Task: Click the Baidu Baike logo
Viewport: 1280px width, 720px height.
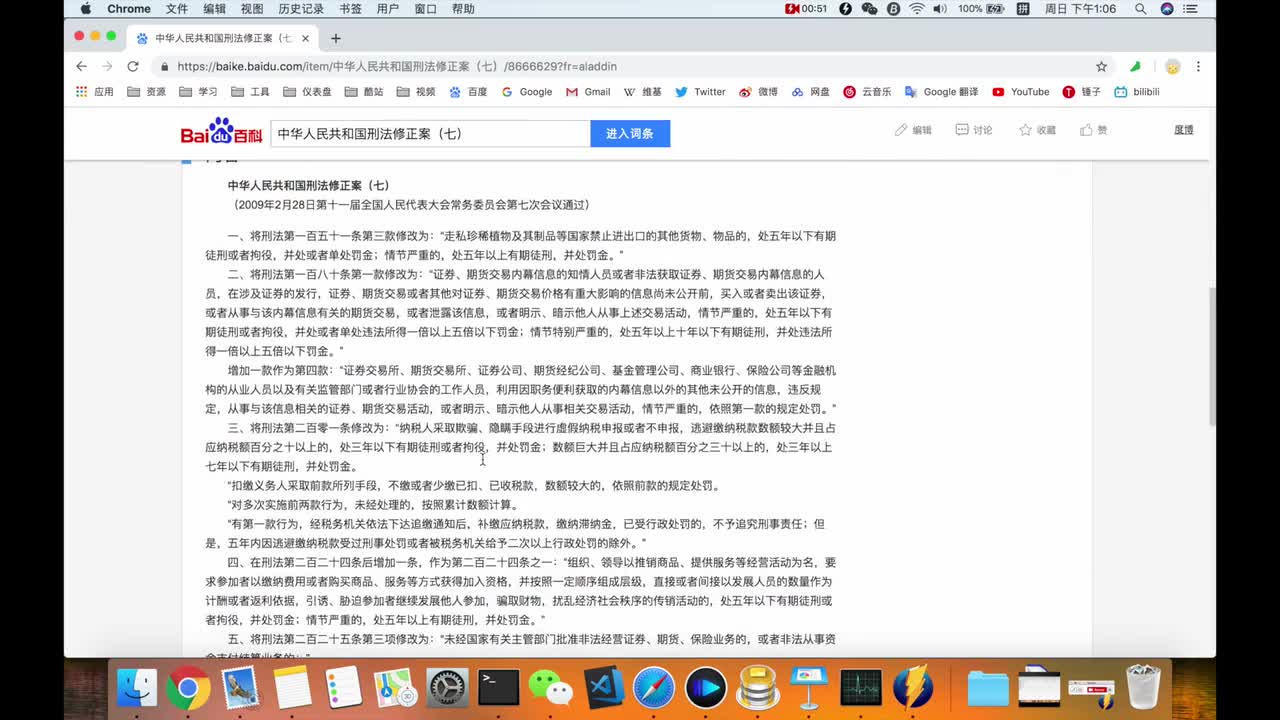Action: pos(221,133)
